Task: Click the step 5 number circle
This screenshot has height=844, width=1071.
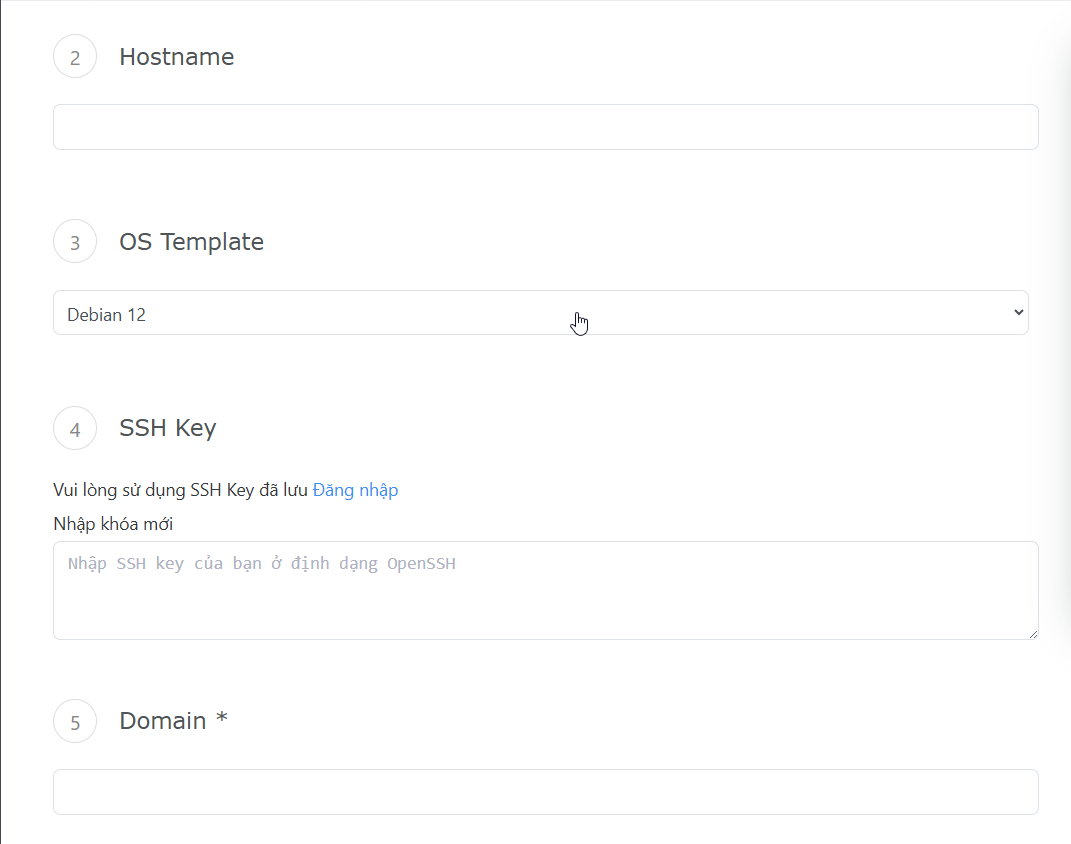Action: (75, 722)
